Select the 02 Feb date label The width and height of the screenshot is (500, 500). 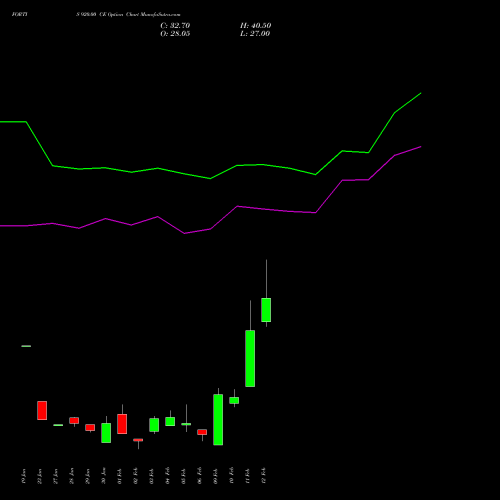(136, 476)
